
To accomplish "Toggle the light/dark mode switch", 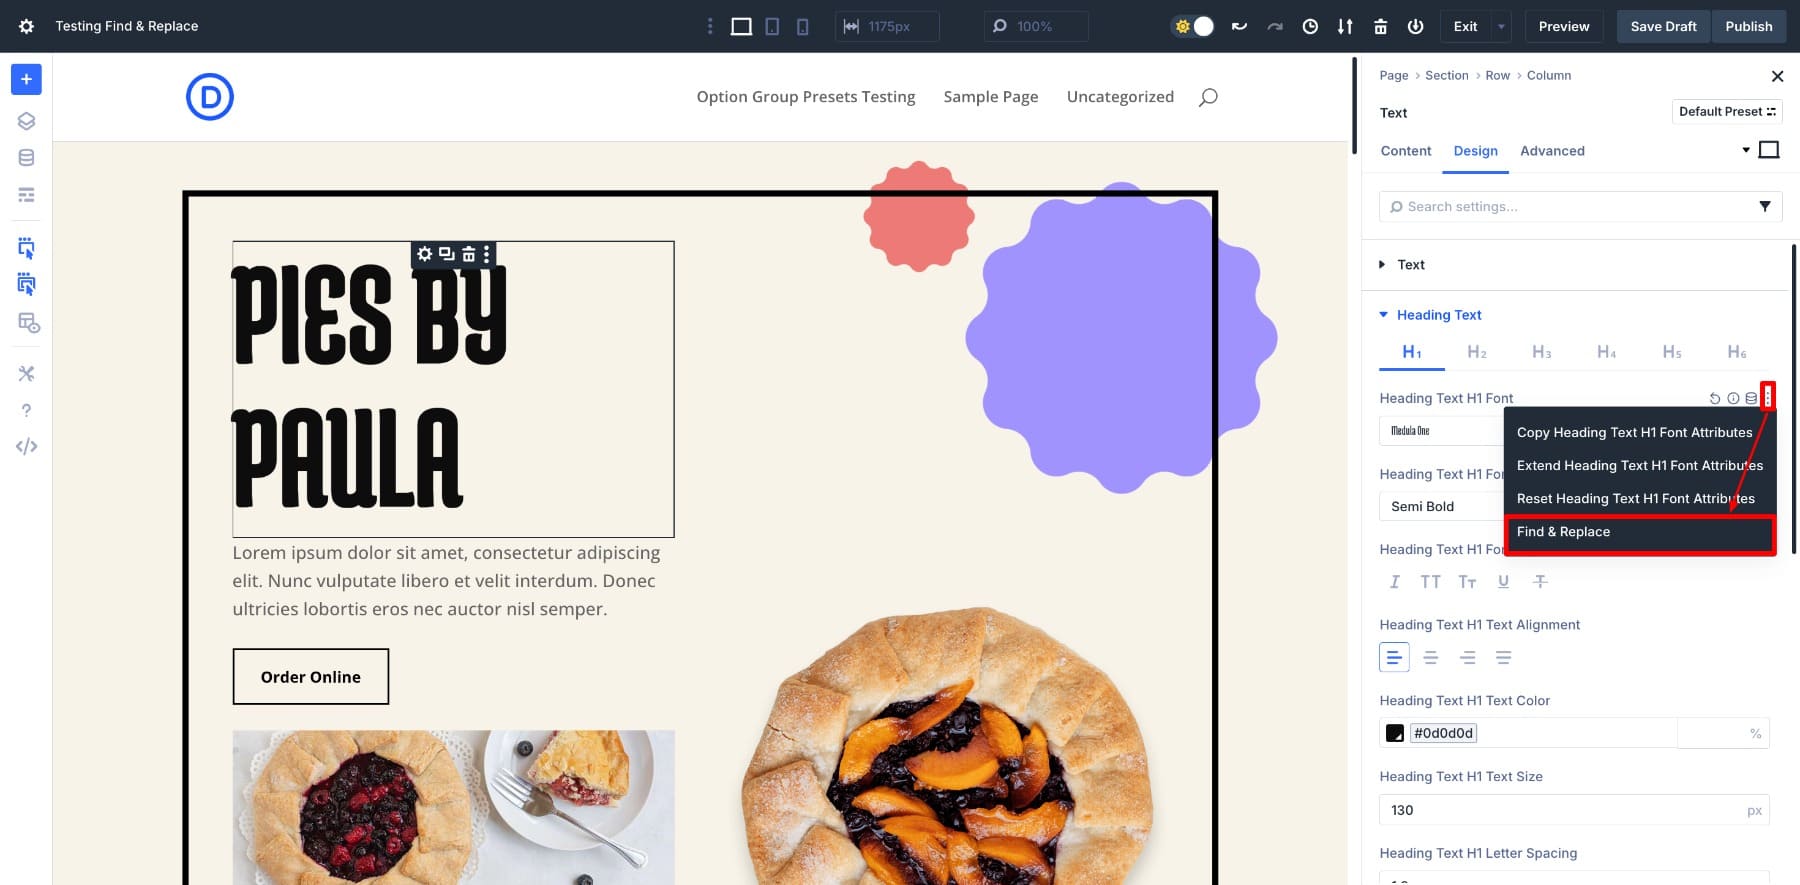I will pos(1193,27).
